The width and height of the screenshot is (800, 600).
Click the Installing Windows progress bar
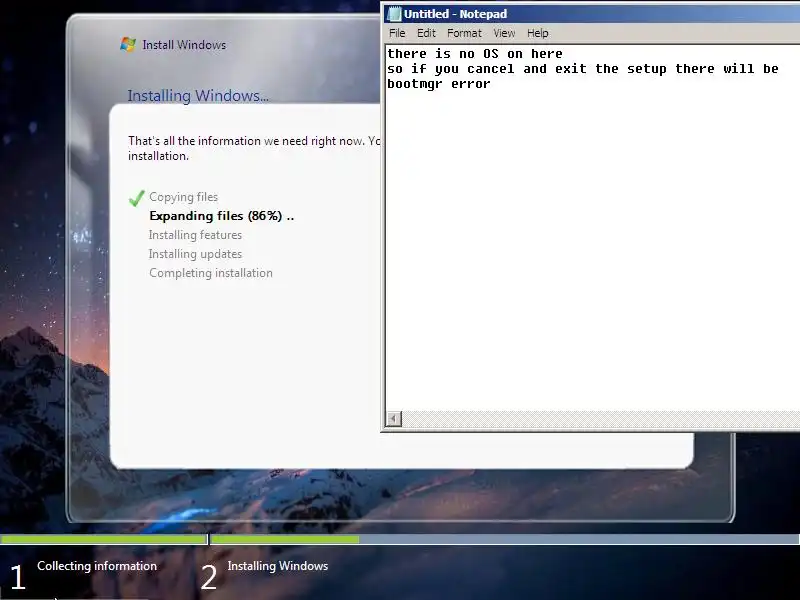point(505,539)
